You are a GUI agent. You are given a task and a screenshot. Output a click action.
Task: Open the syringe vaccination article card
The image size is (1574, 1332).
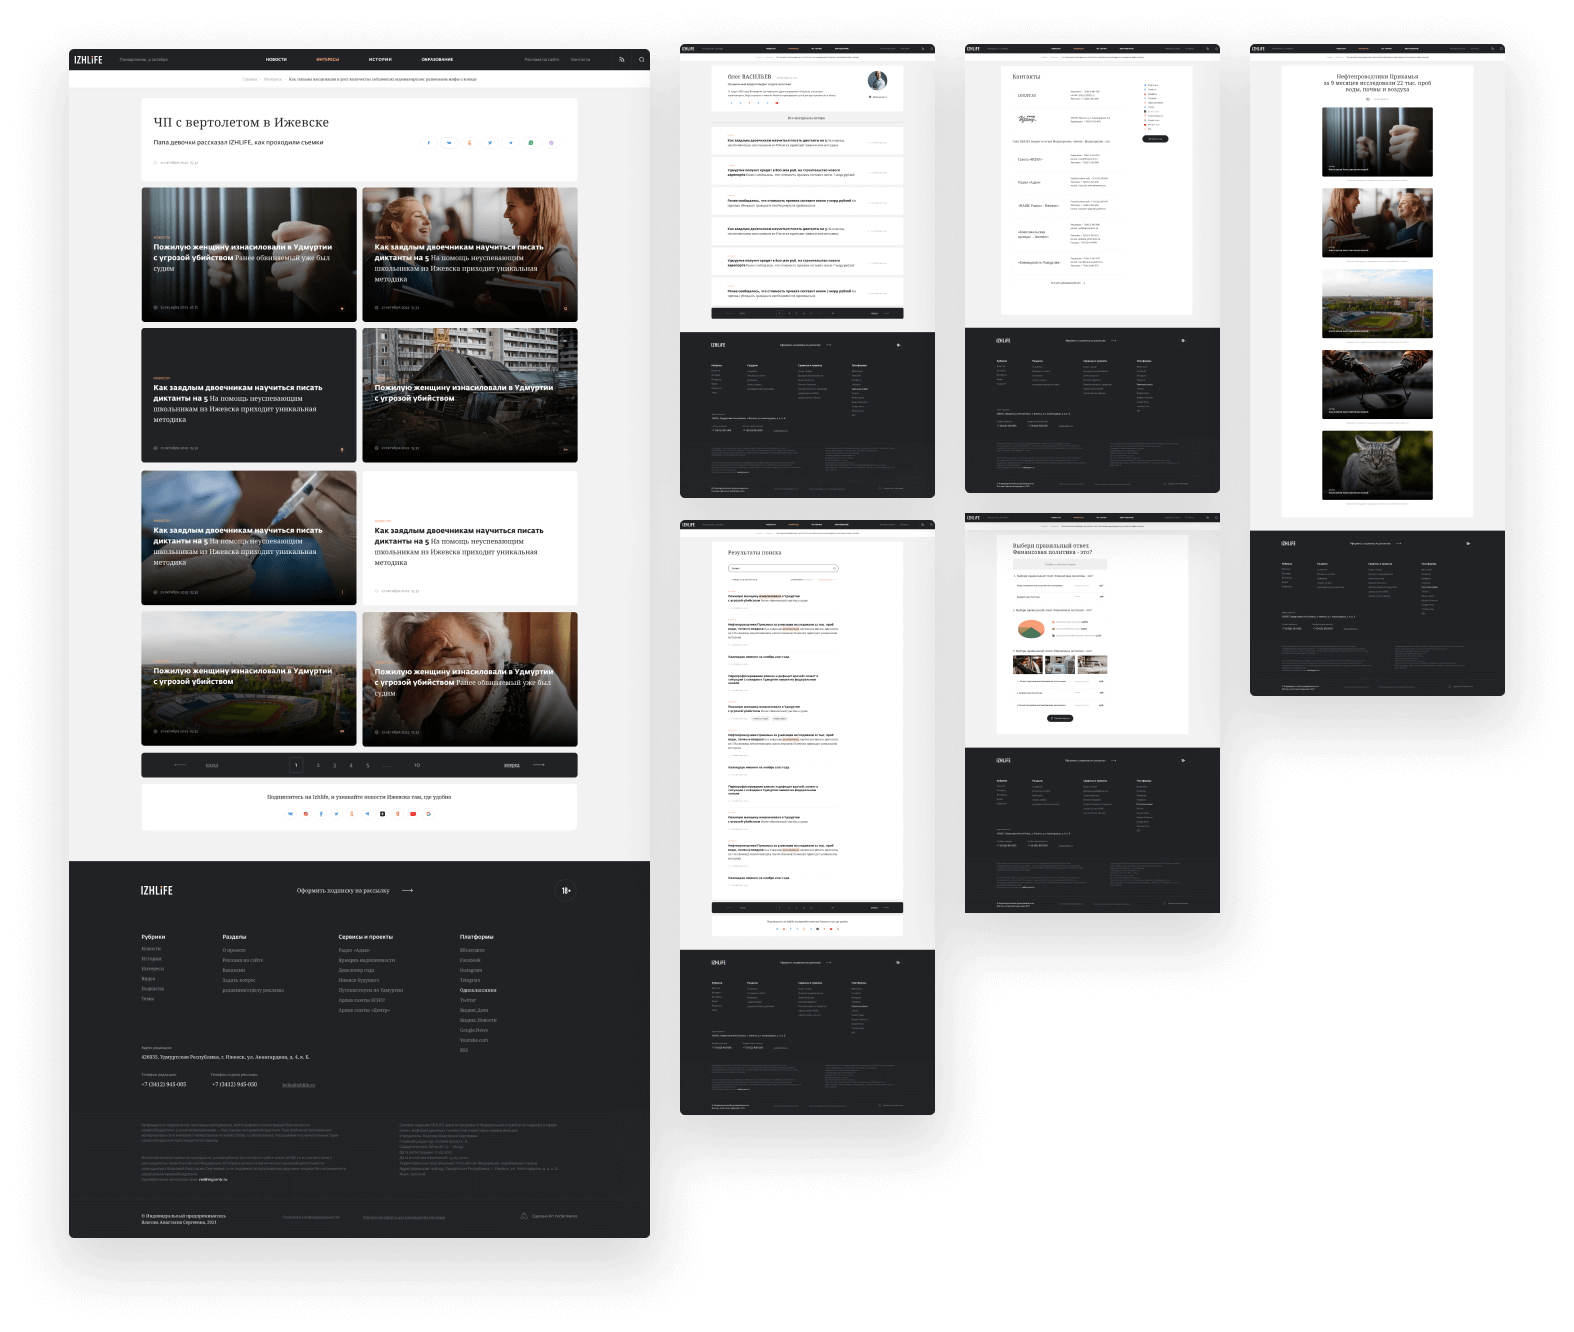249,537
